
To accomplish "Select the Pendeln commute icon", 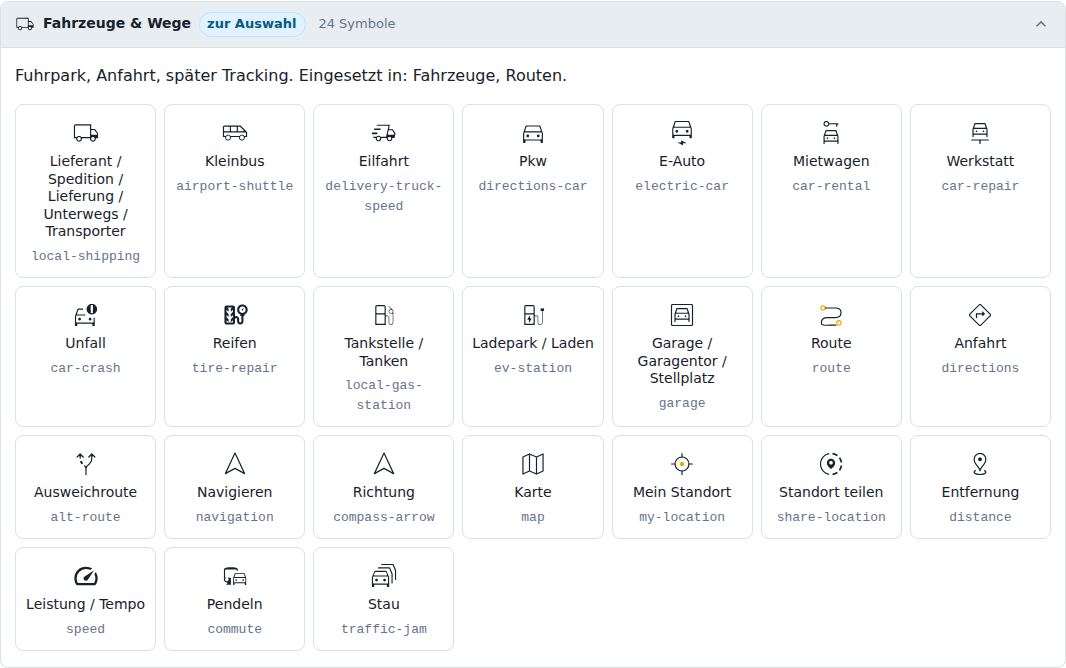I will click(235, 576).
